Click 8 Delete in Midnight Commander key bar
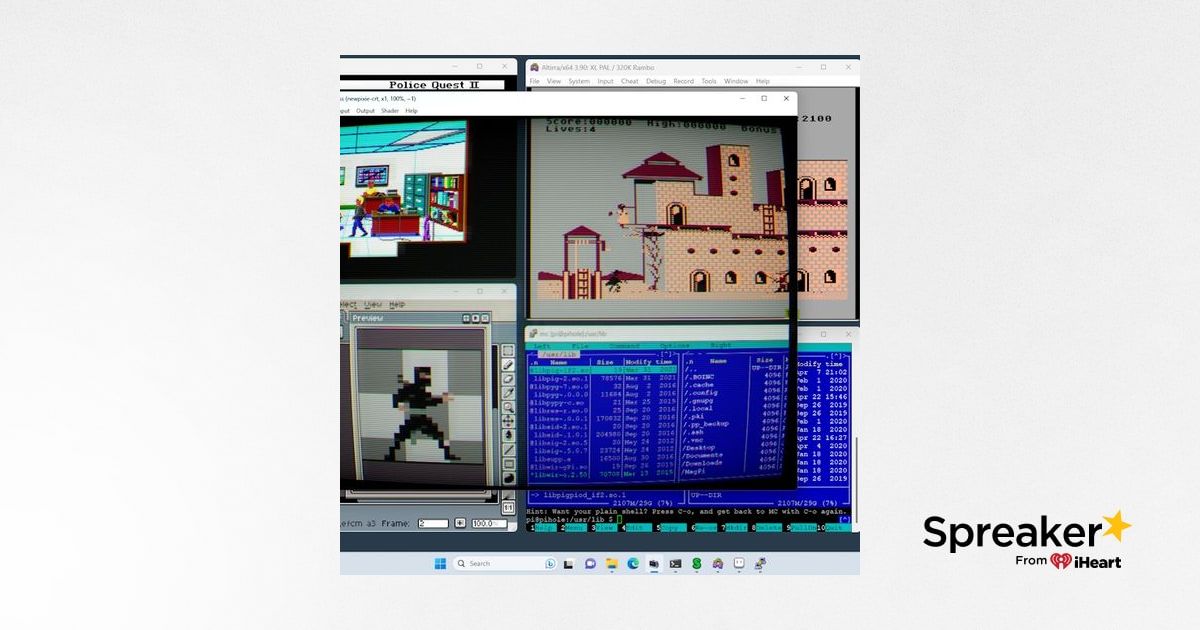This screenshot has height=630, width=1200. pos(766,528)
